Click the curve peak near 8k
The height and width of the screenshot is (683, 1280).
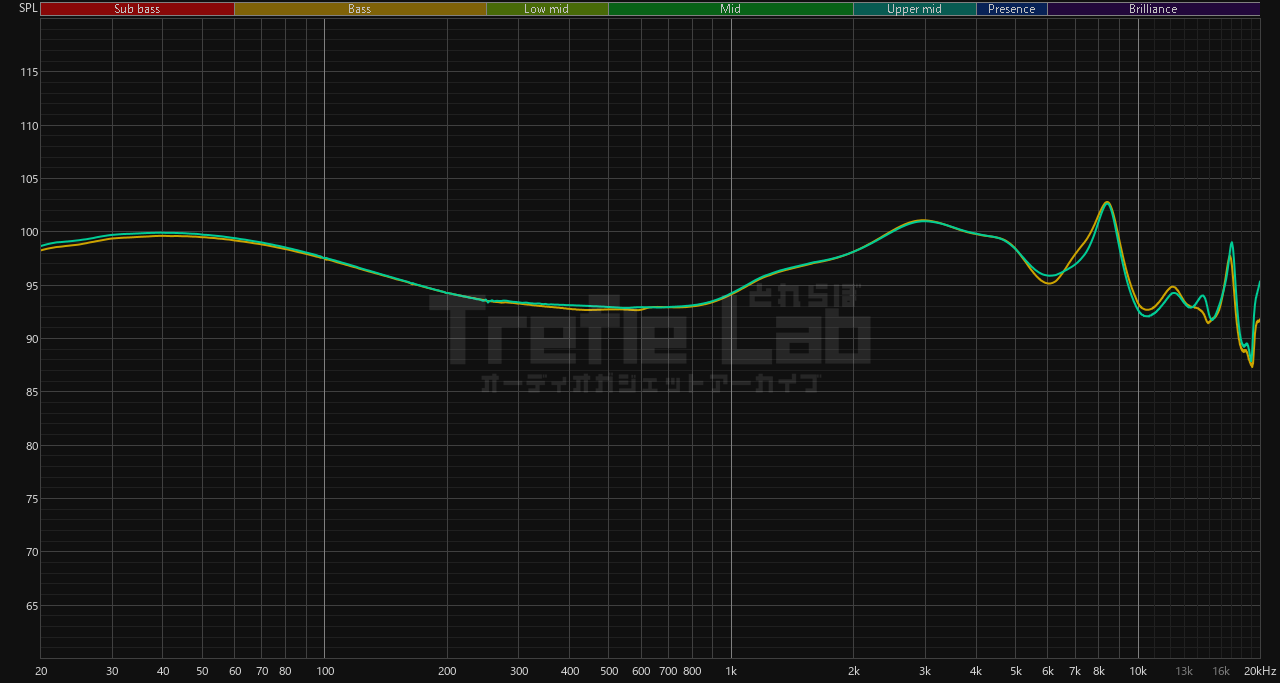point(1106,203)
